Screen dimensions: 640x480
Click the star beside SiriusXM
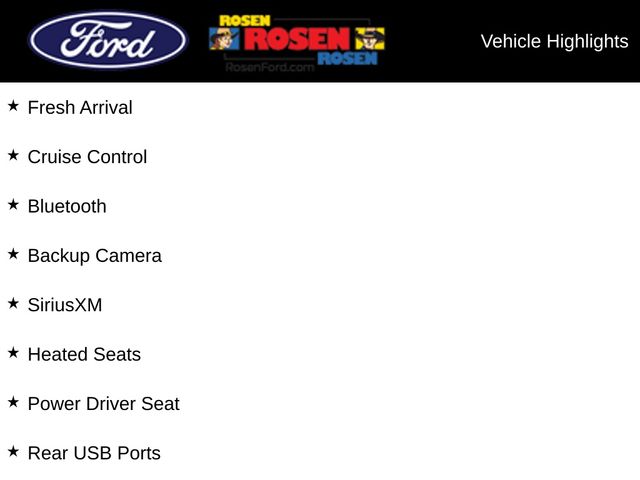pos(13,303)
